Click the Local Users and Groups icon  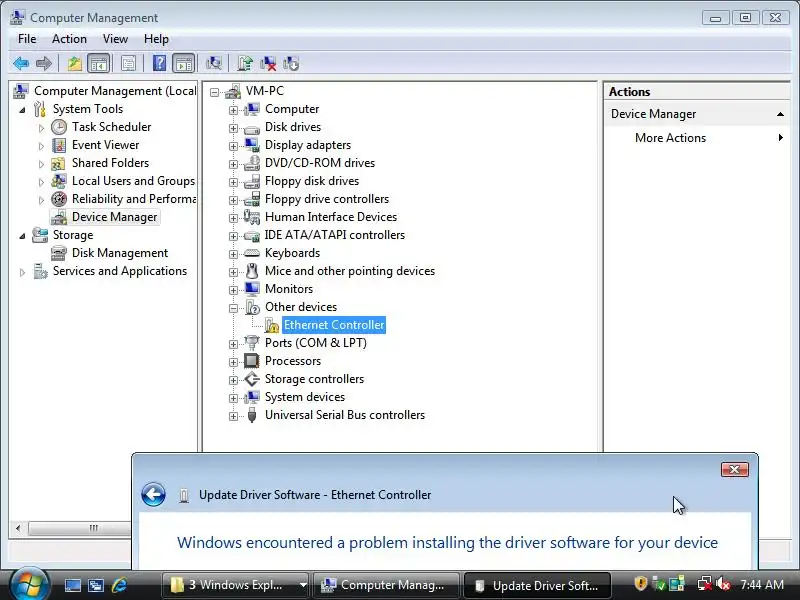click(59, 181)
